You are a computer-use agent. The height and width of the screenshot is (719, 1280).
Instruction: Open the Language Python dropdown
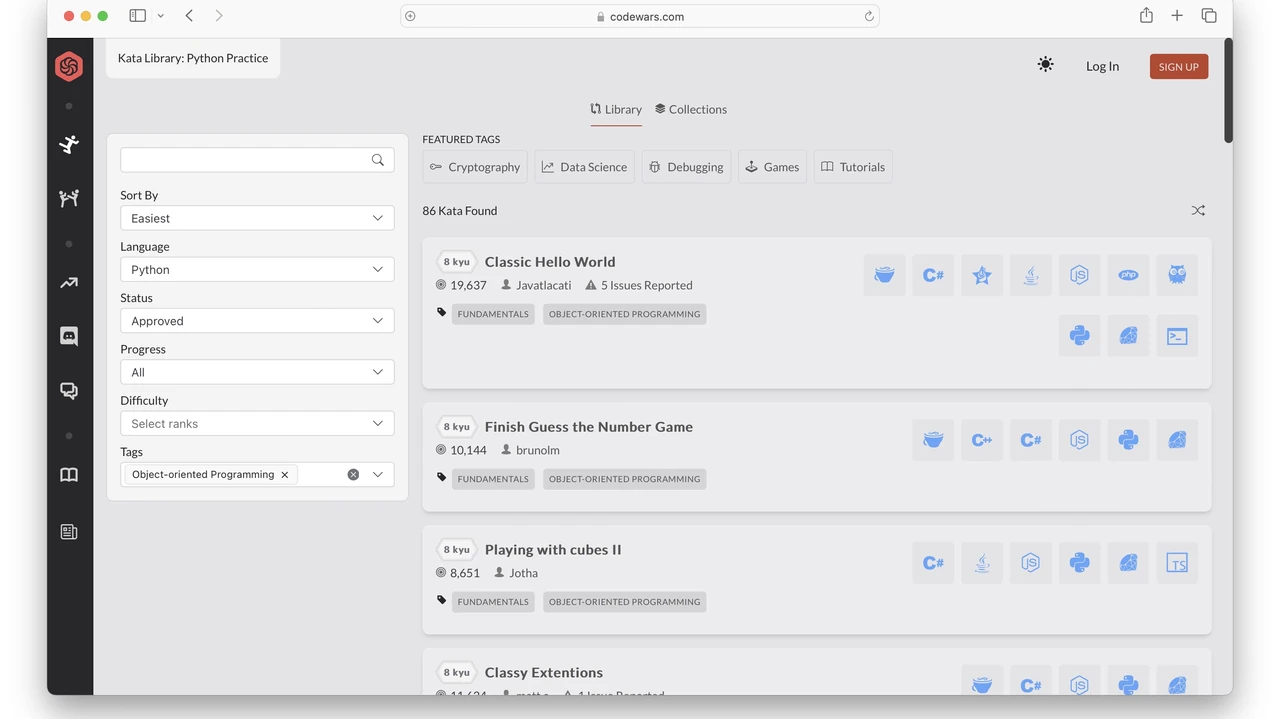(x=257, y=269)
